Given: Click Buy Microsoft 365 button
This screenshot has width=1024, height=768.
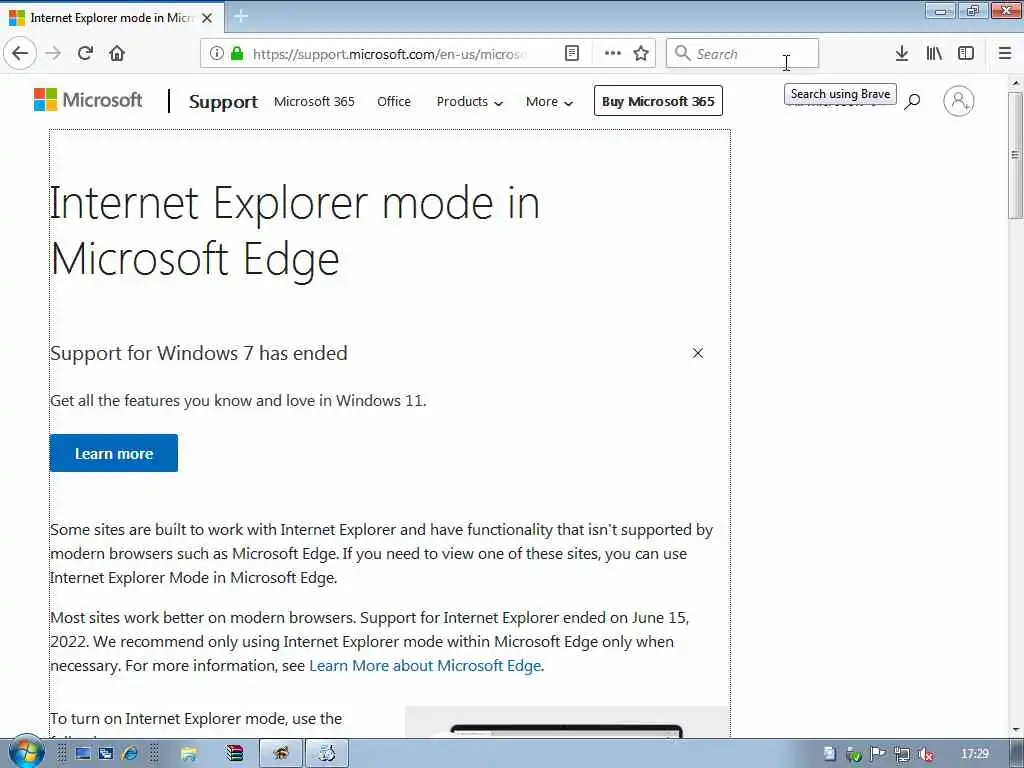Looking at the screenshot, I should (658, 101).
